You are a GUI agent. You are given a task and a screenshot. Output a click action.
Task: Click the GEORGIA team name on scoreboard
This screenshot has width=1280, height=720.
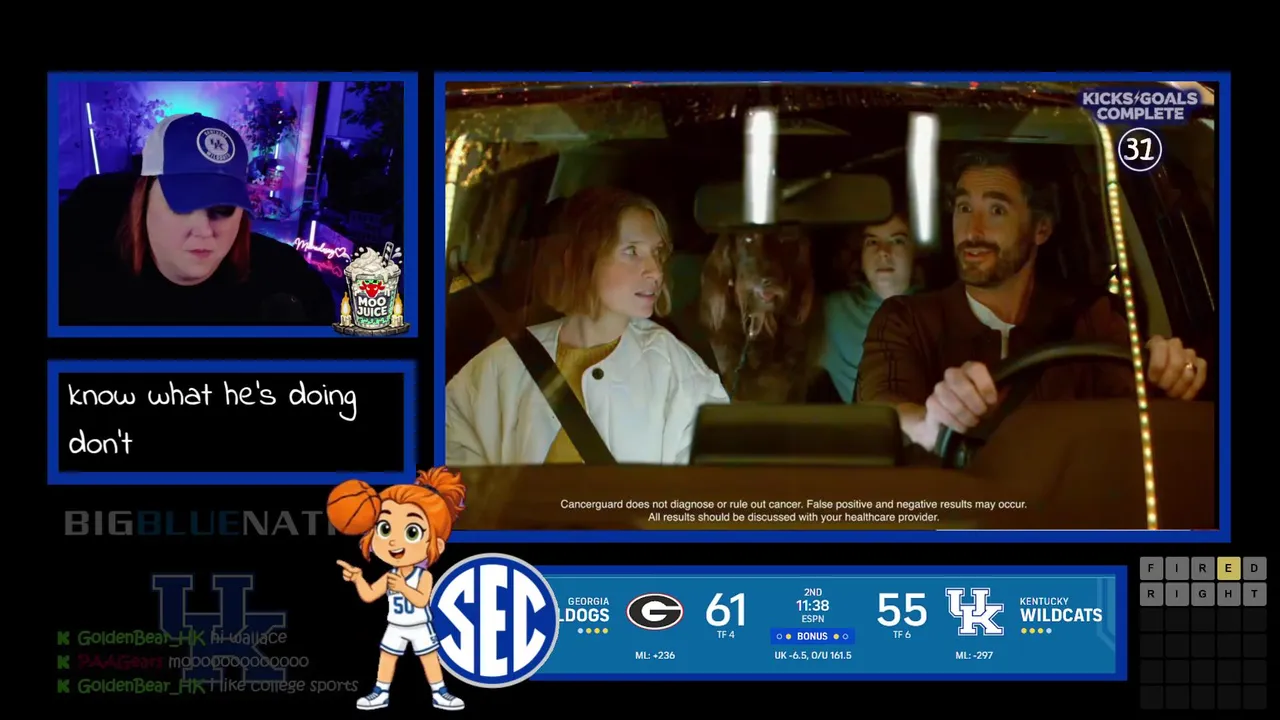pos(588,602)
